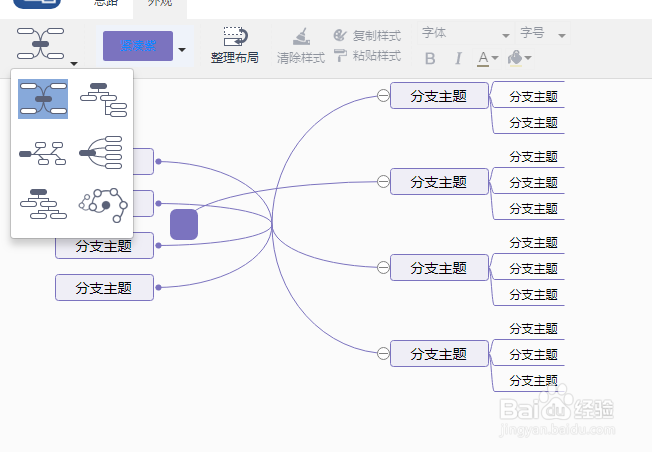Open the 字号 font size dropdown
This screenshot has width=652, height=452.
click(543, 34)
